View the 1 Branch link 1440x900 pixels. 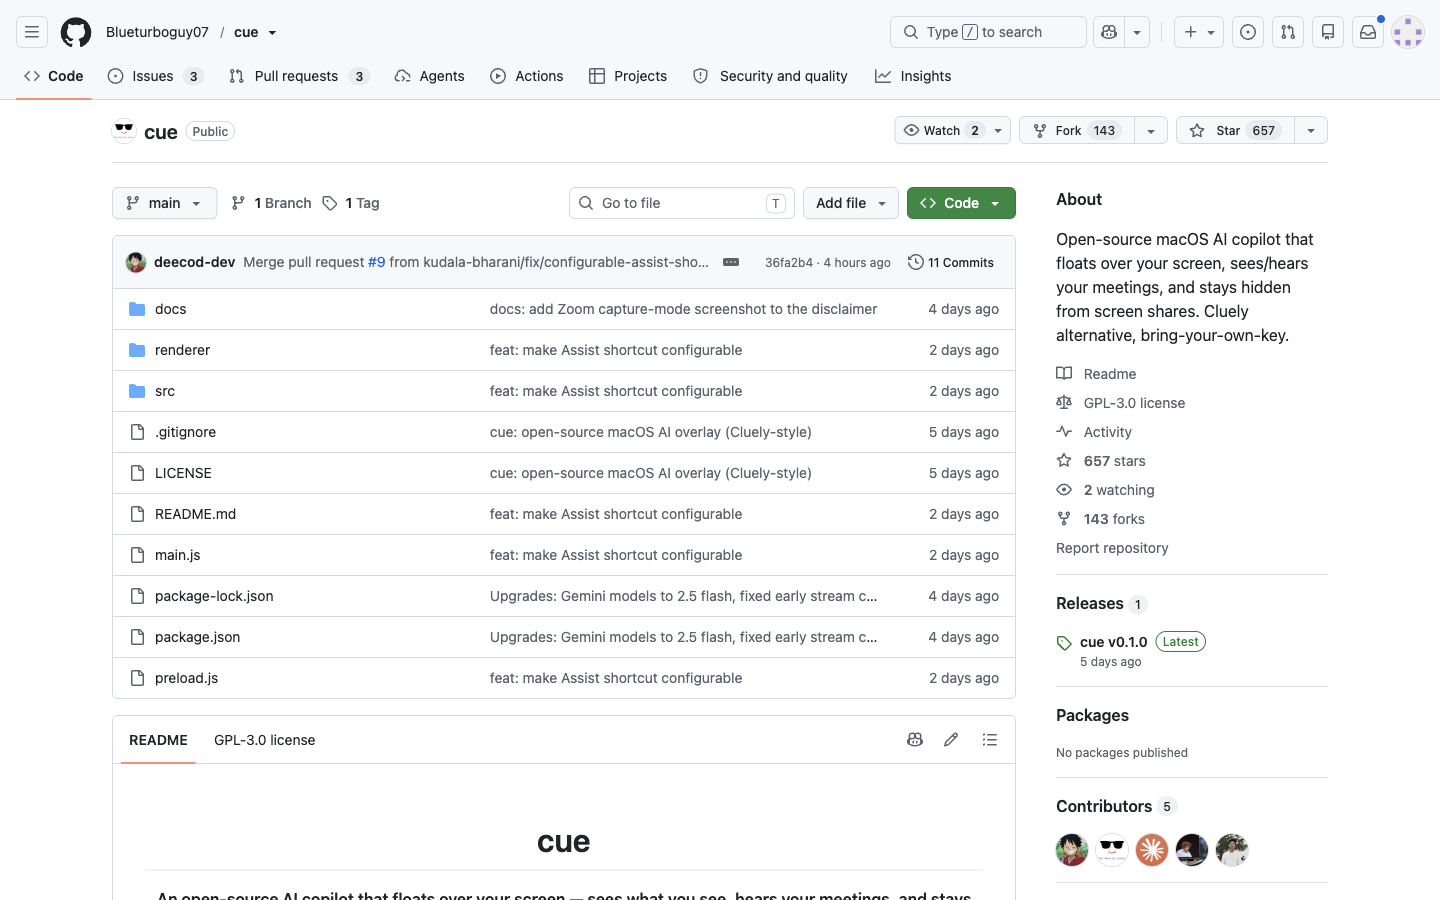[x=271, y=203]
